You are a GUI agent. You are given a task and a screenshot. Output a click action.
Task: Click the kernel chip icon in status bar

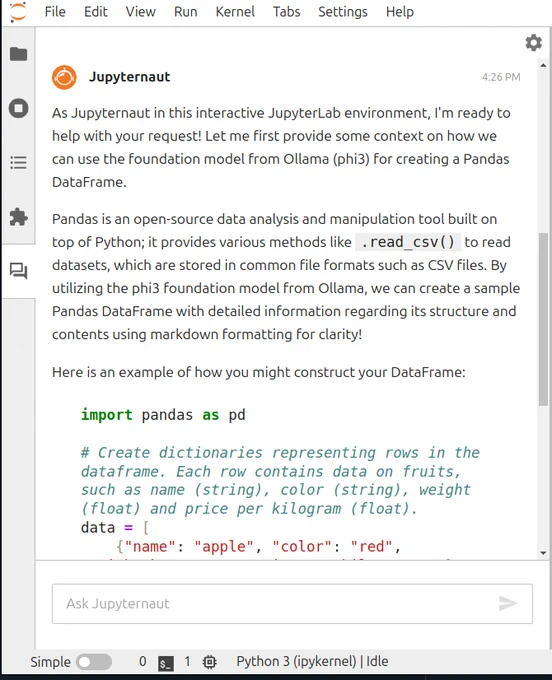(x=209, y=662)
